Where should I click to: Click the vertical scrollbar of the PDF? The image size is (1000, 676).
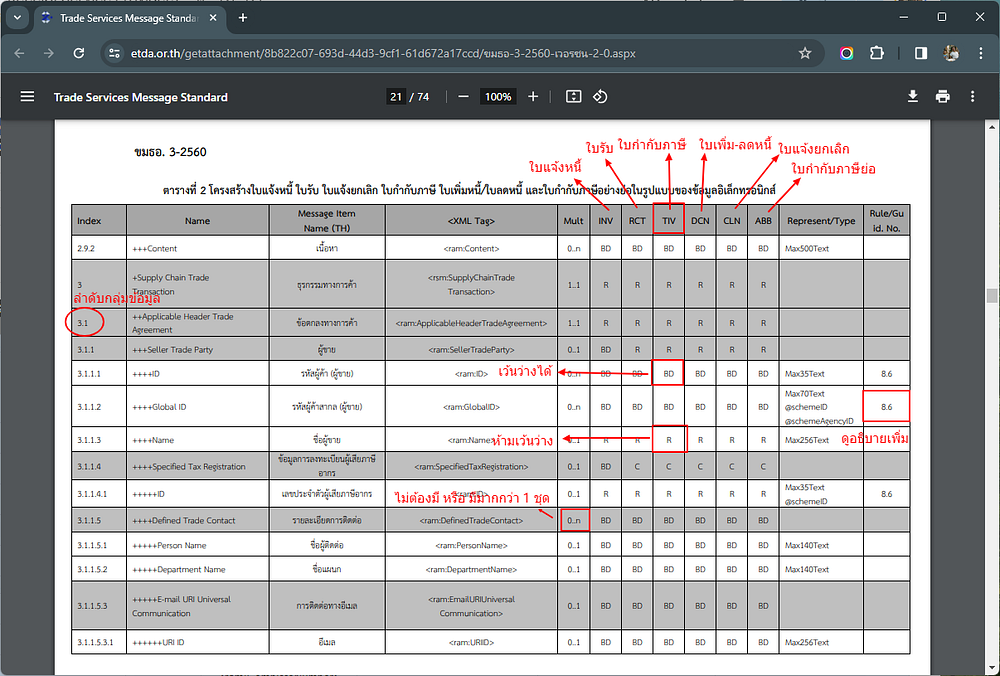pyautogui.click(x=991, y=294)
